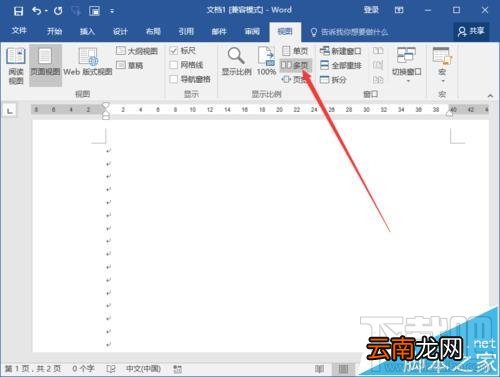Click the word count 0 个字
This screenshot has height=377, width=500.
(x=83, y=368)
